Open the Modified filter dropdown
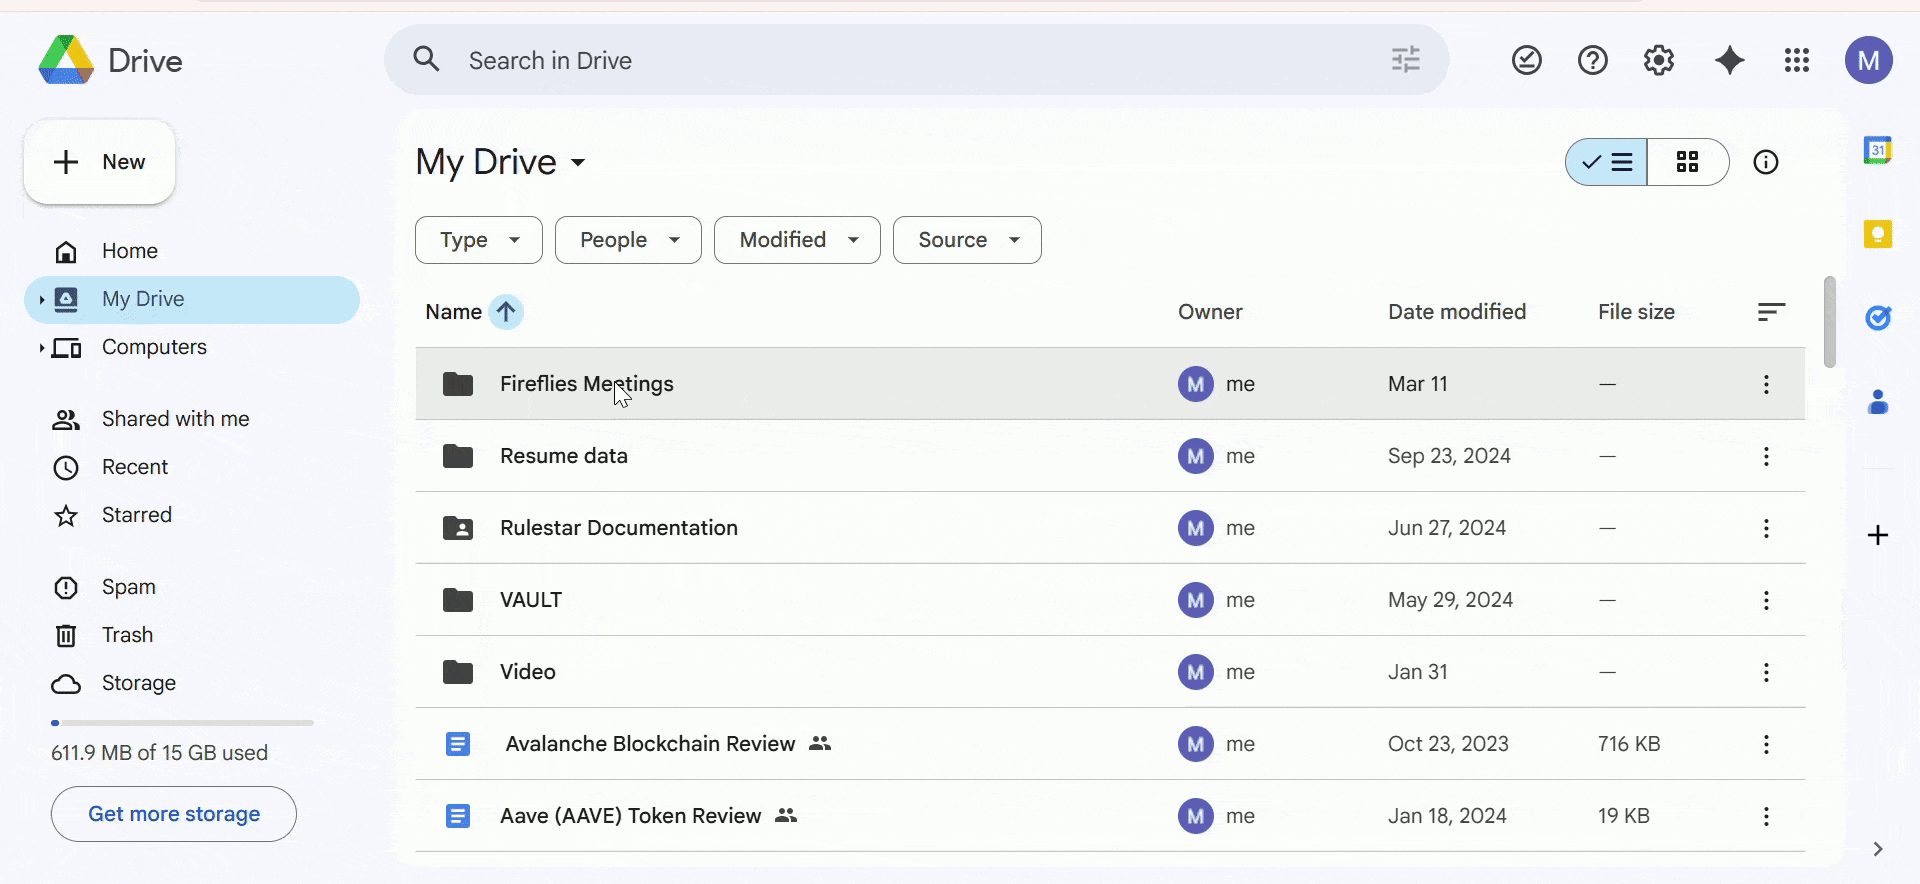Screen dimensions: 1920x884 coord(797,240)
